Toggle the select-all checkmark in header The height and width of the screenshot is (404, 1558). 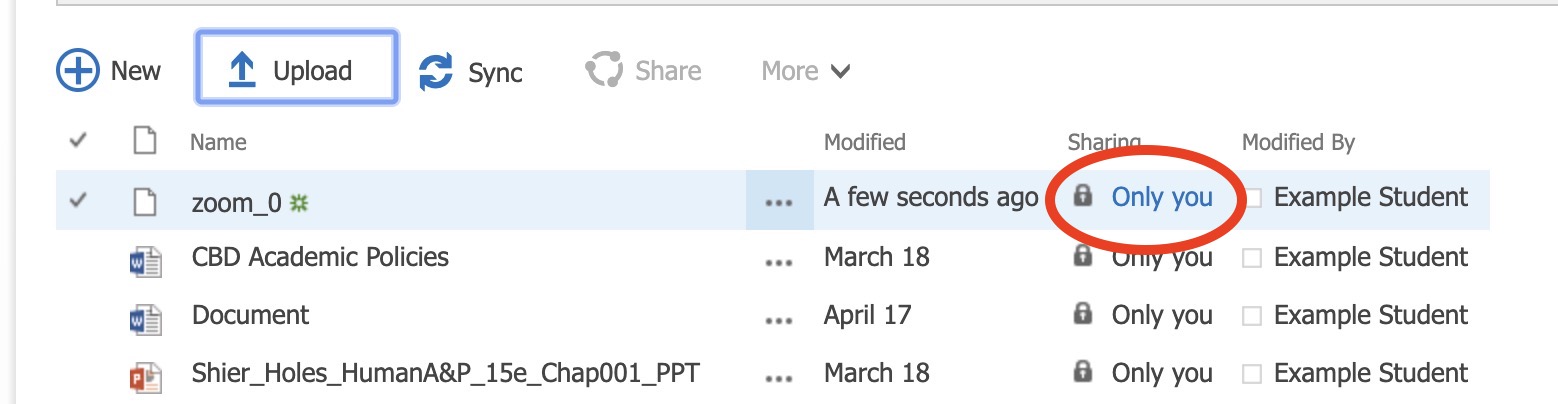tap(78, 142)
